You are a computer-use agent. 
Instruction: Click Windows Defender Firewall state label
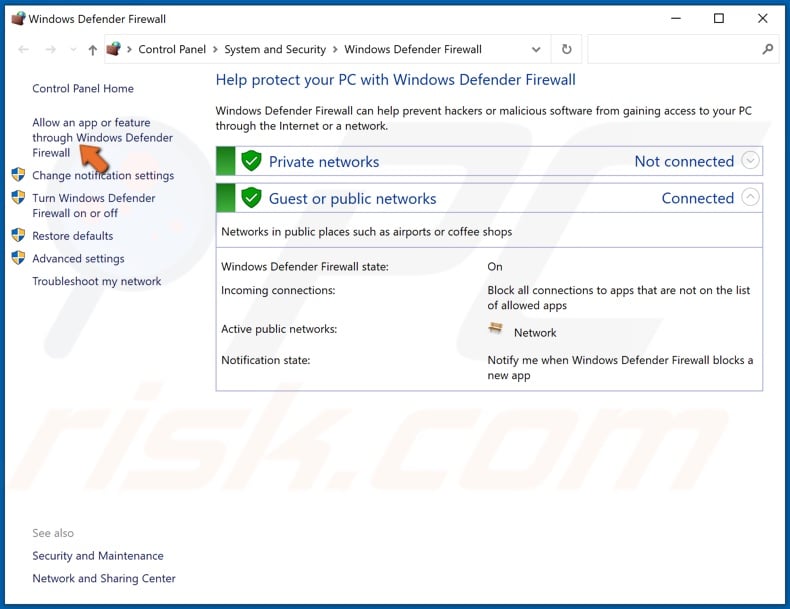point(305,266)
